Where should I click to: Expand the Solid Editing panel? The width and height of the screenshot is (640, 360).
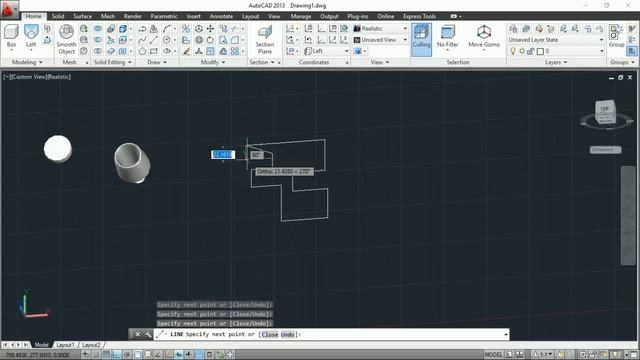tap(113, 62)
